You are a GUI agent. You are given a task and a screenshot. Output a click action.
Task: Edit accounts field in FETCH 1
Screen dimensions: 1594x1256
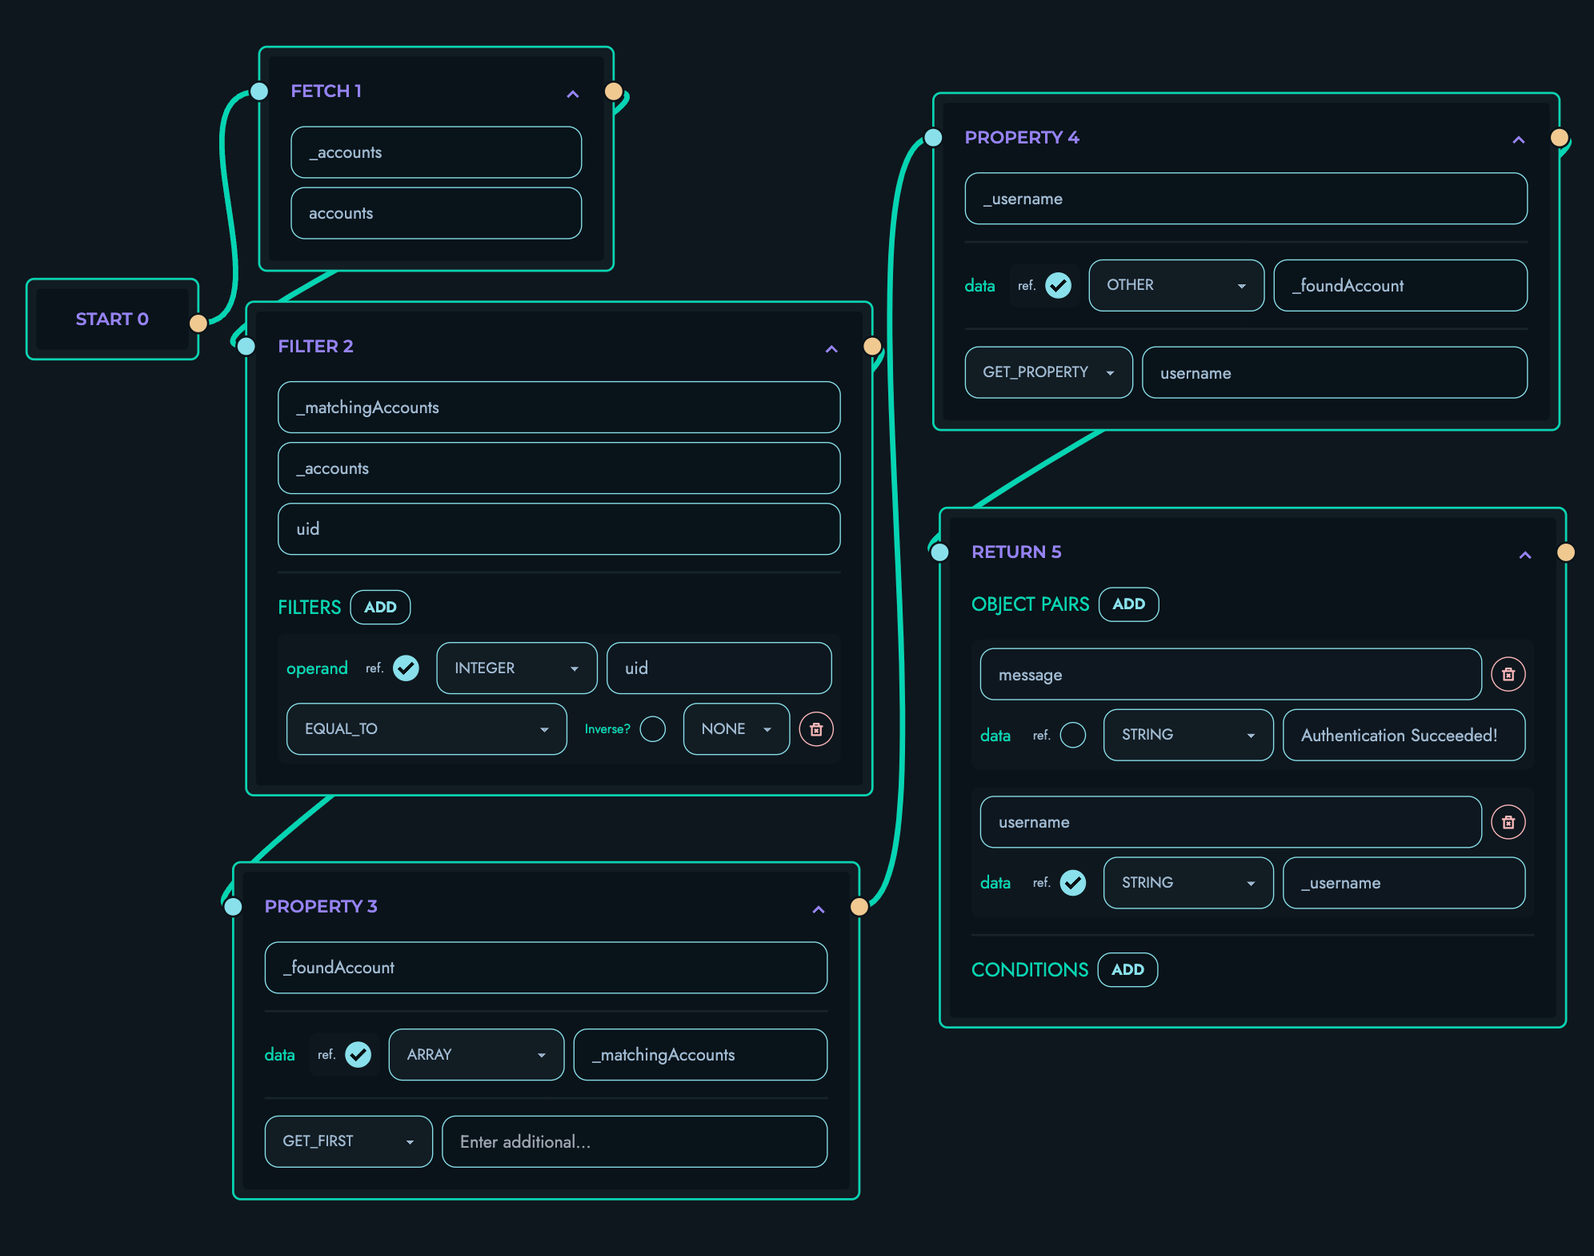point(436,213)
